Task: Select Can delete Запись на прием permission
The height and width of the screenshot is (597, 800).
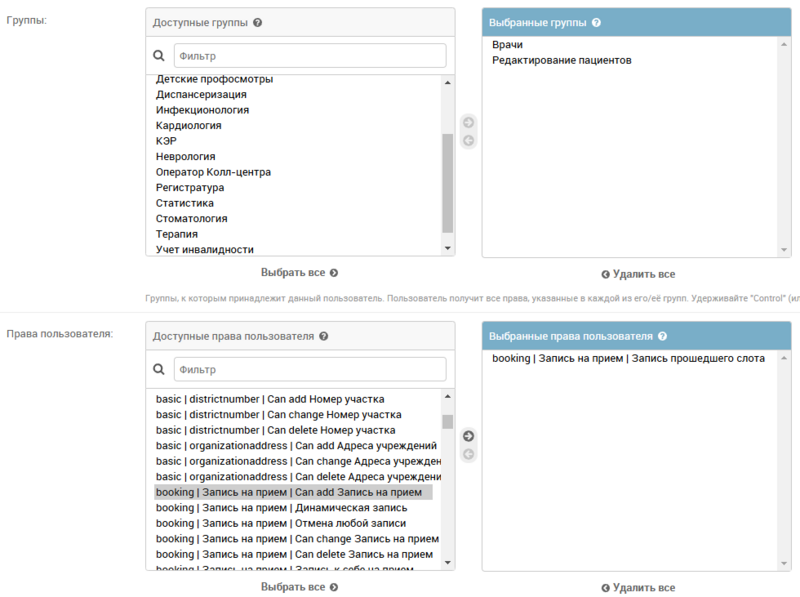Action: [x=294, y=554]
